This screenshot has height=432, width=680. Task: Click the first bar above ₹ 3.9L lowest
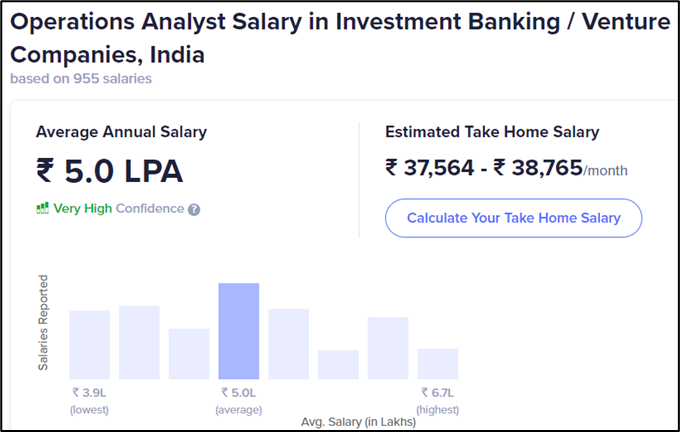tap(89, 345)
